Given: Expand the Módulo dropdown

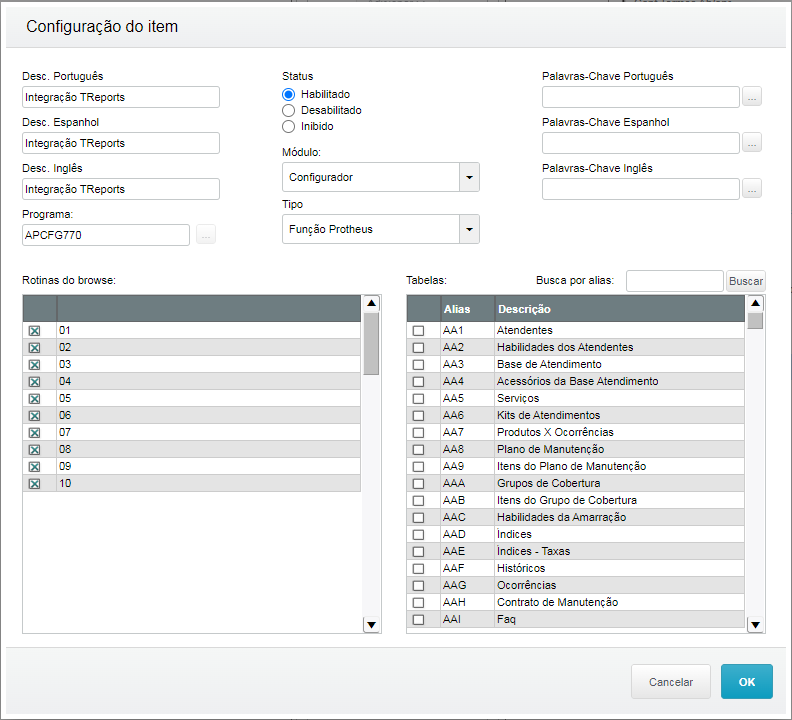Looking at the screenshot, I should tap(469, 177).
